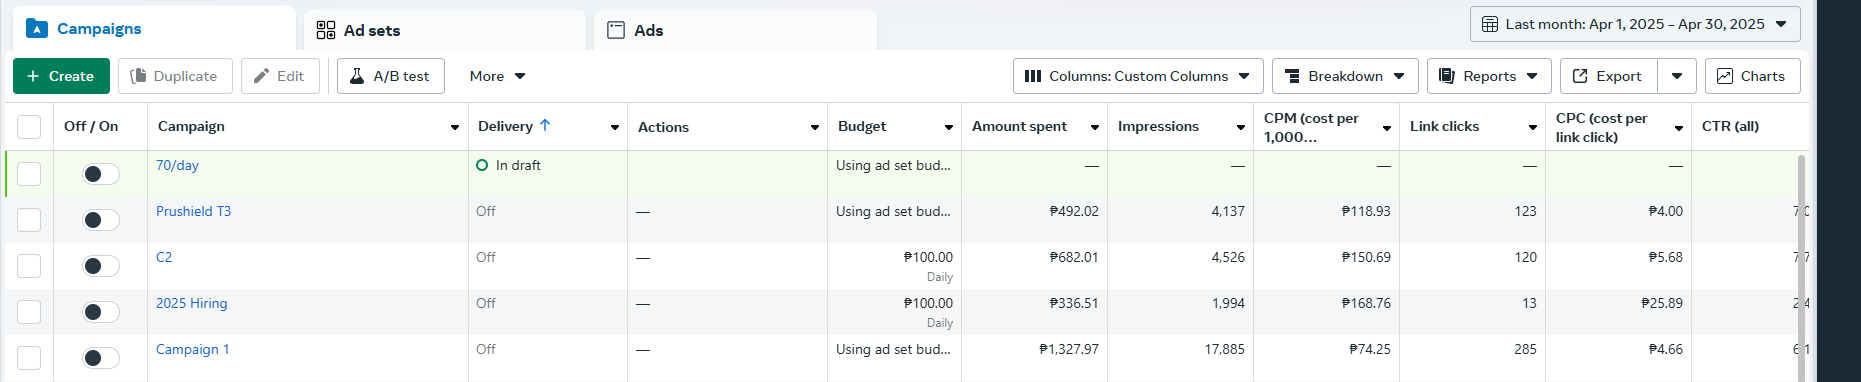Toggle the Prushield T3 campaign on
The height and width of the screenshot is (382, 1861).
pyautogui.click(x=101, y=220)
